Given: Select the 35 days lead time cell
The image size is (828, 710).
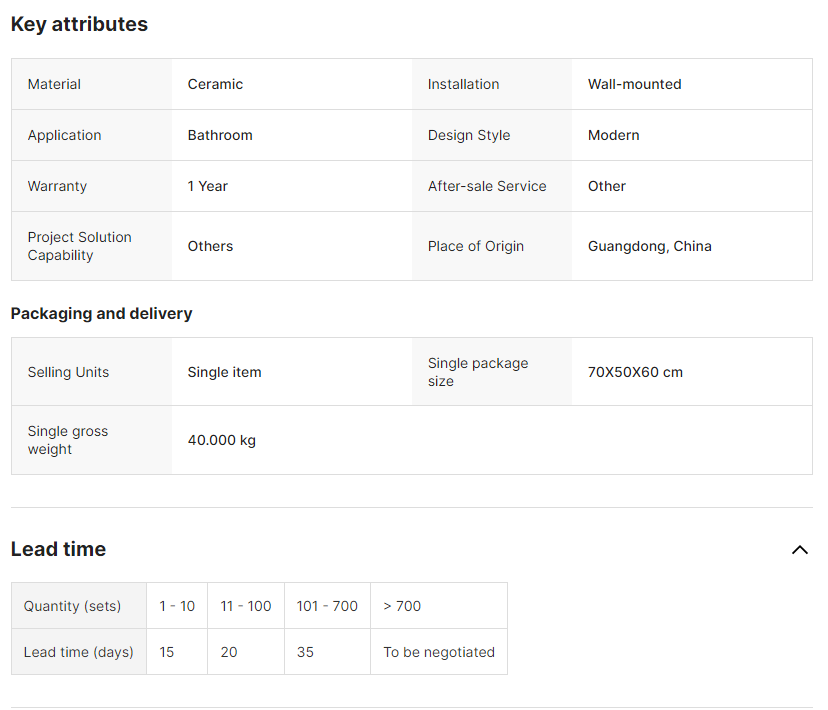Looking at the screenshot, I should coord(305,652).
